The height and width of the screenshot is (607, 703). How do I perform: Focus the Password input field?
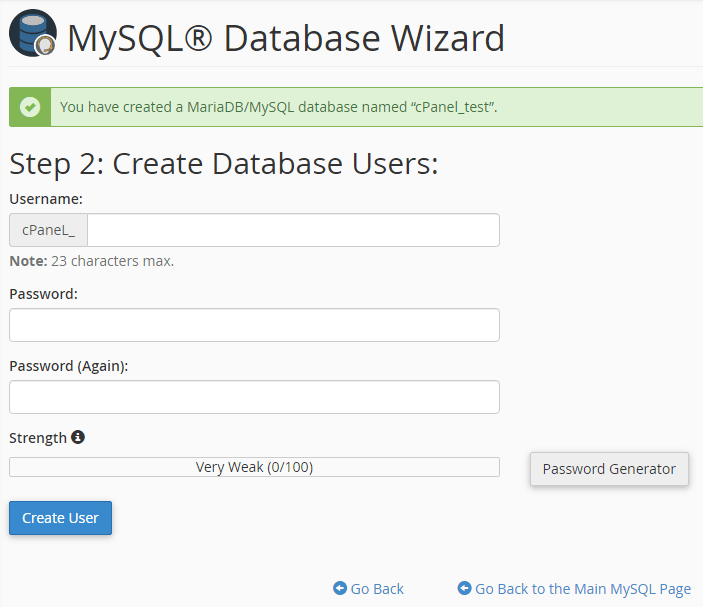254,325
